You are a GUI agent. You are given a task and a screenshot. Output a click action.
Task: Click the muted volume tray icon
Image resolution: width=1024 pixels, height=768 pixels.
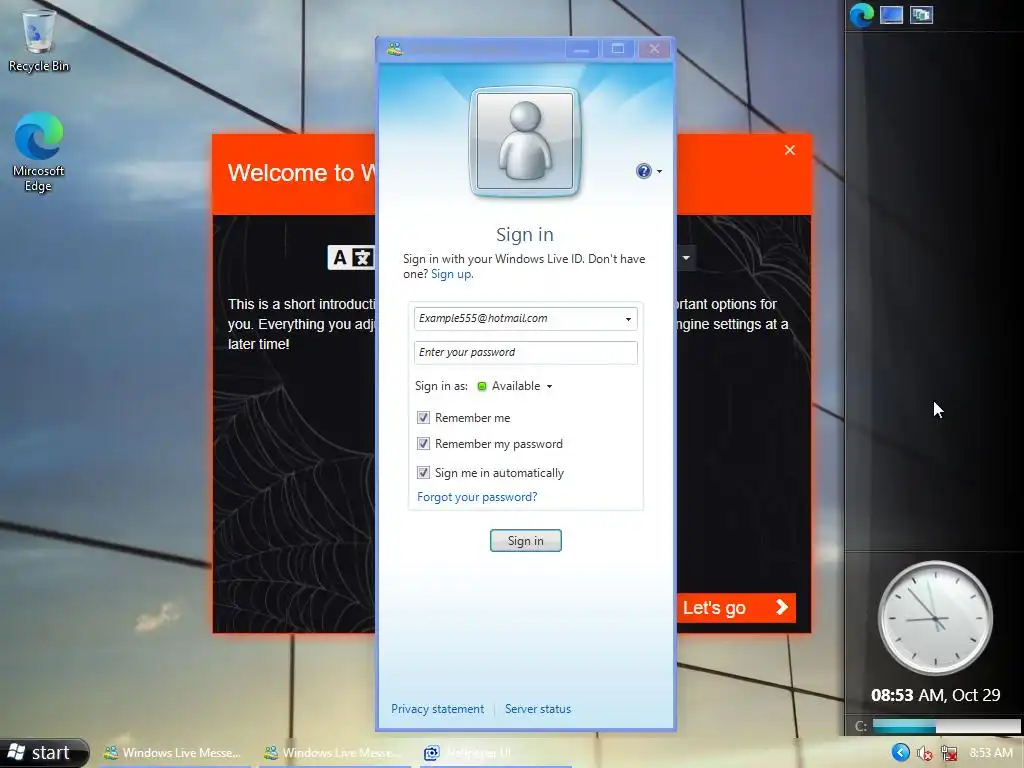click(924, 754)
